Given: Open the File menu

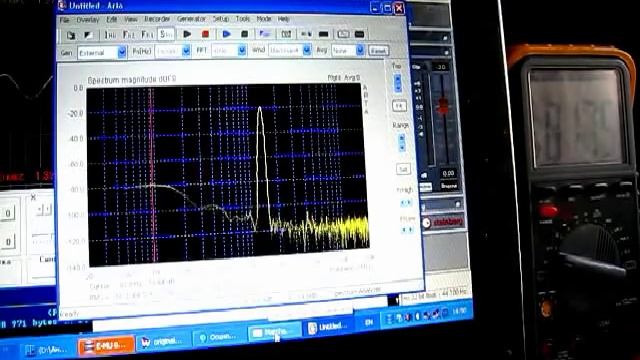Looking at the screenshot, I should pos(64,20).
